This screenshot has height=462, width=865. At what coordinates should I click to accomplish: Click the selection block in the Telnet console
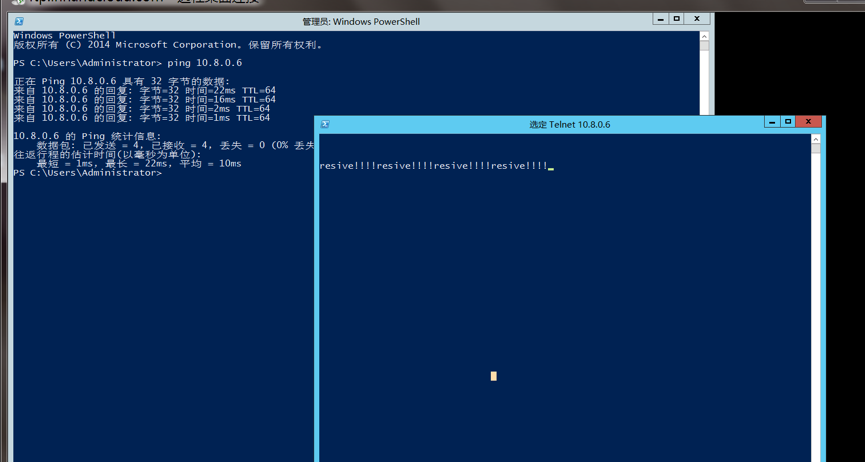click(x=493, y=376)
